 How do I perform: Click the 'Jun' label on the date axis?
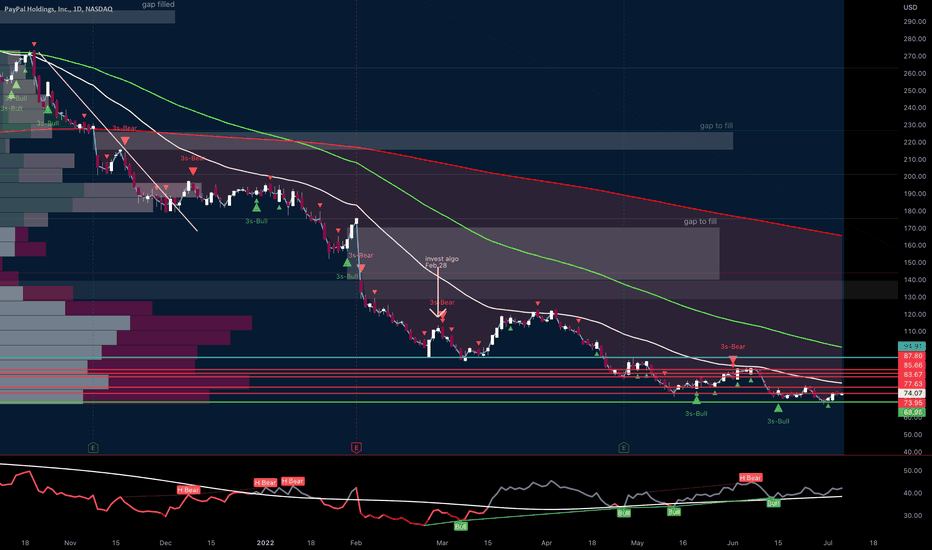(733, 543)
